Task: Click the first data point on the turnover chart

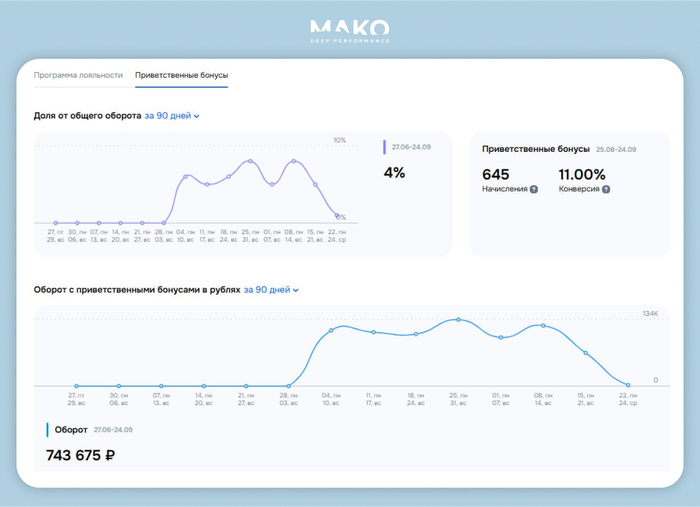Action: tap(76, 386)
